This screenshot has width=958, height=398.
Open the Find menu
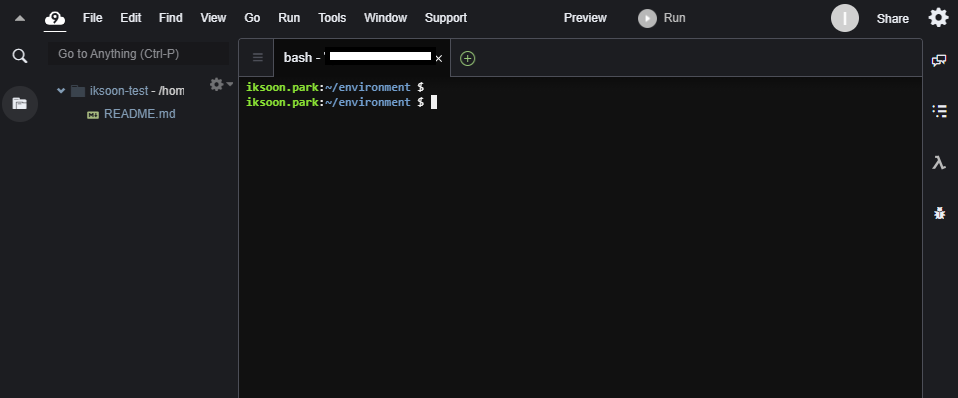pos(170,18)
